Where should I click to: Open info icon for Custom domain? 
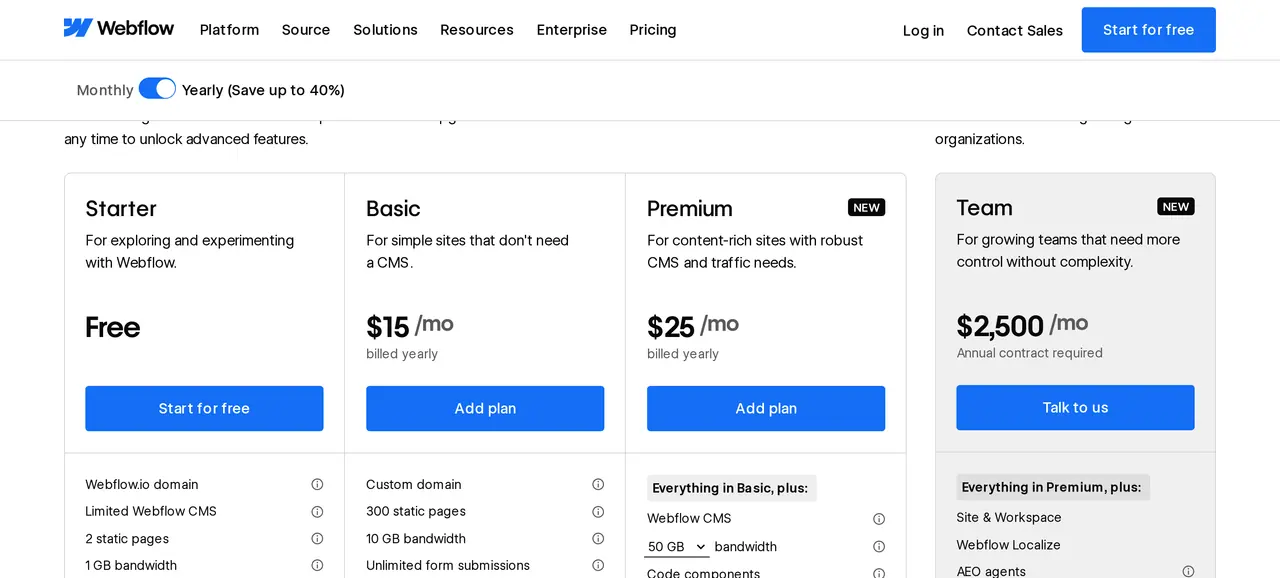[x=598, y=484]
